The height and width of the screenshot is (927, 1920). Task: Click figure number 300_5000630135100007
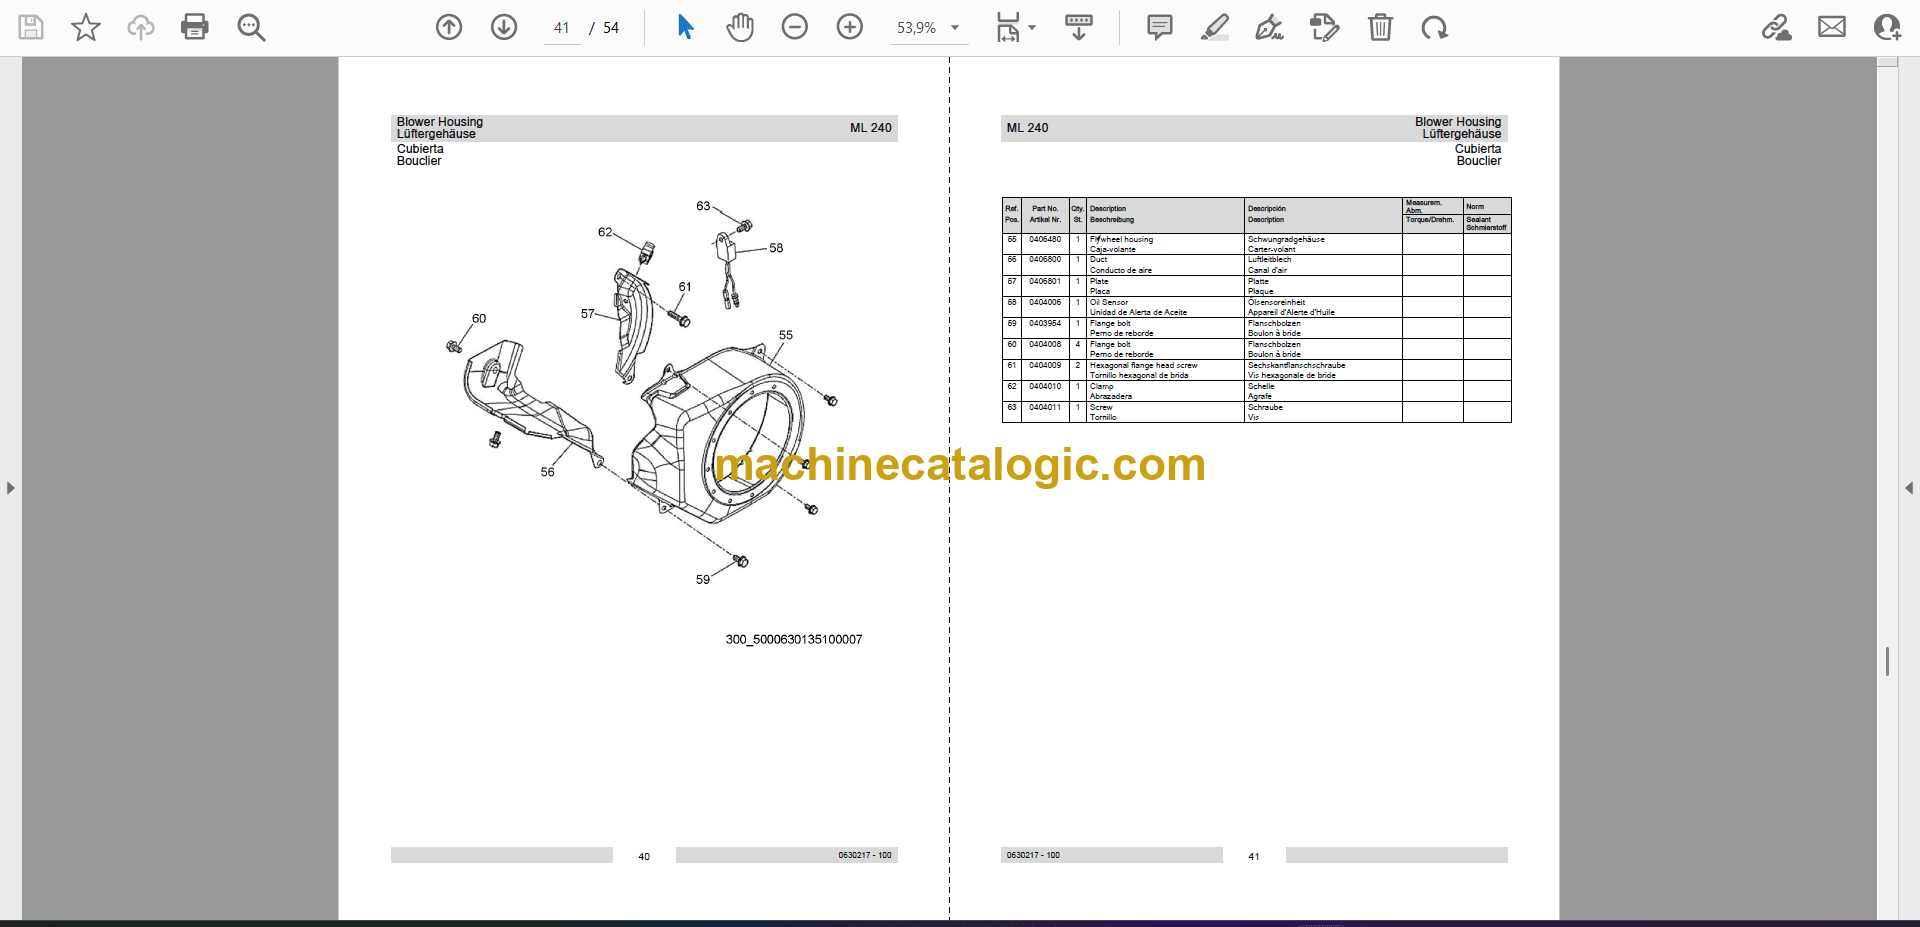click(x=794, y=640)
